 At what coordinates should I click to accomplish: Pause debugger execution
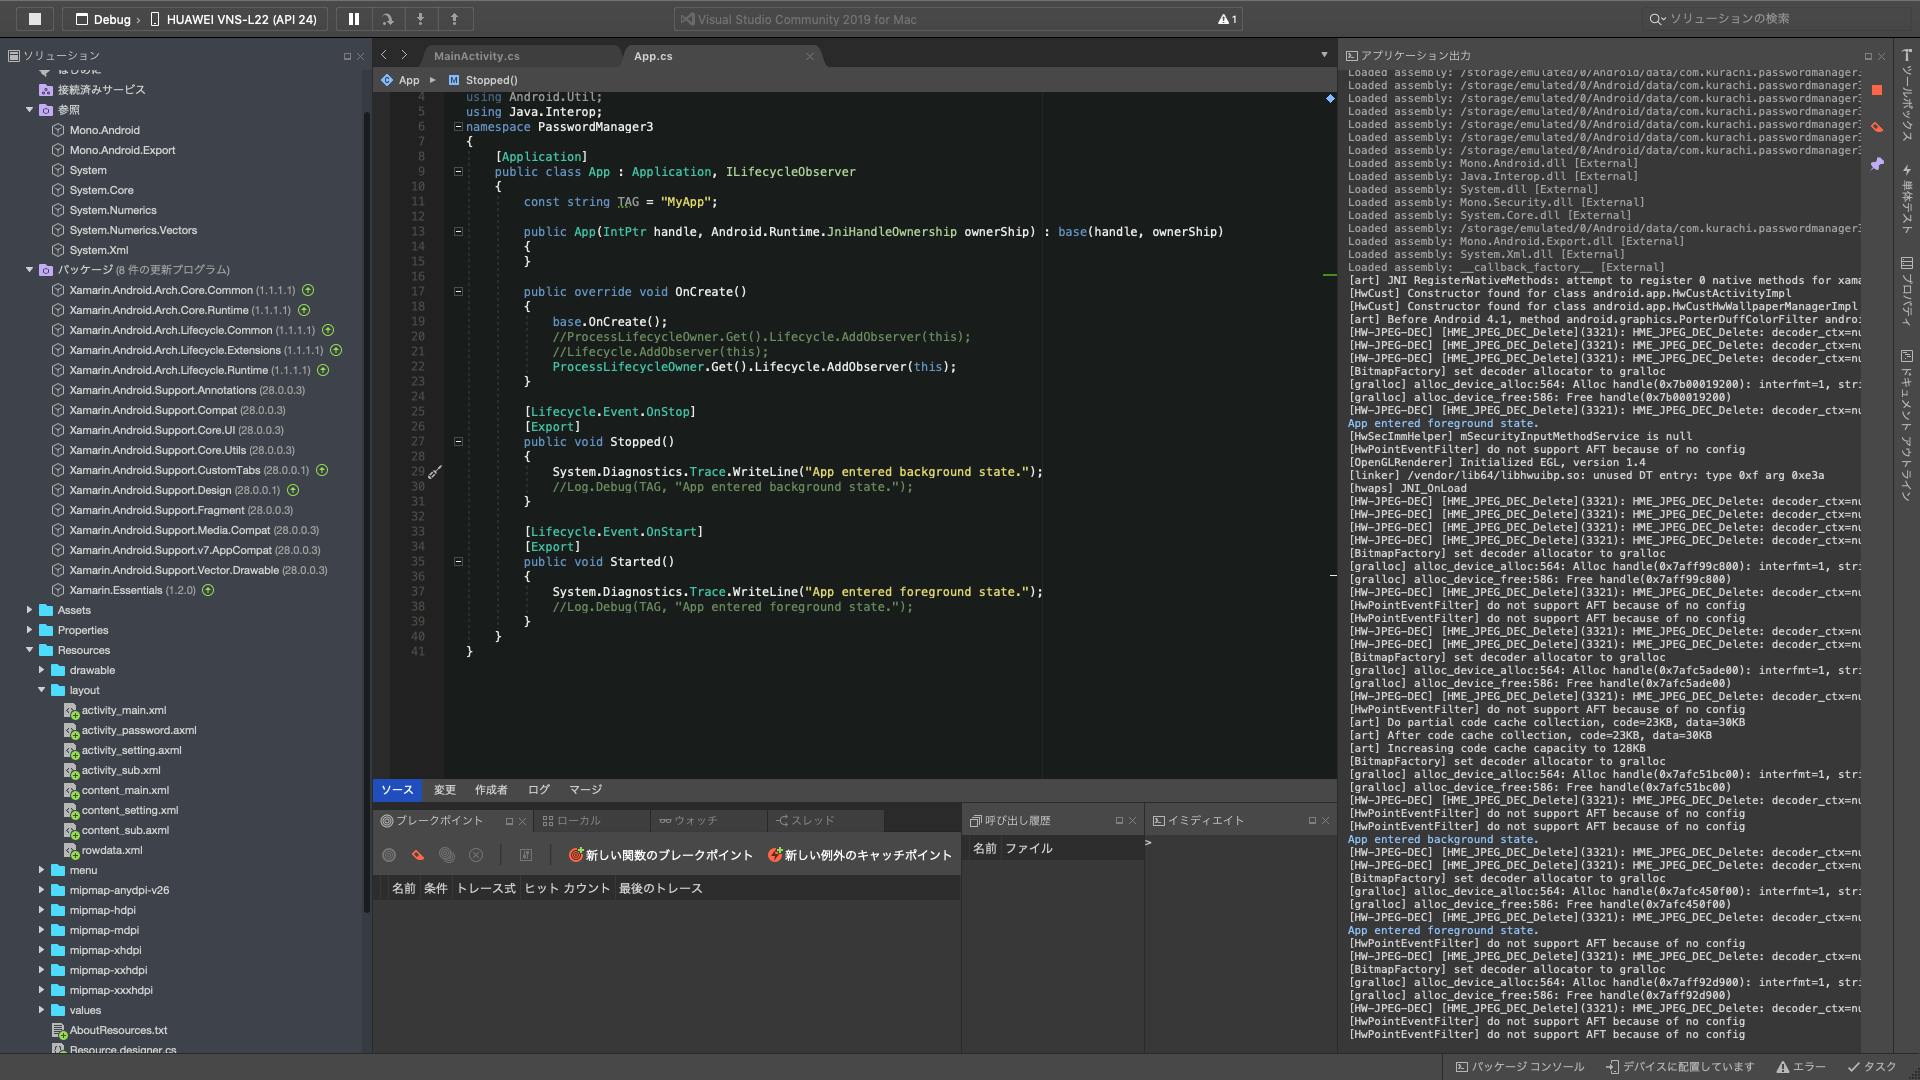(353, 19)
